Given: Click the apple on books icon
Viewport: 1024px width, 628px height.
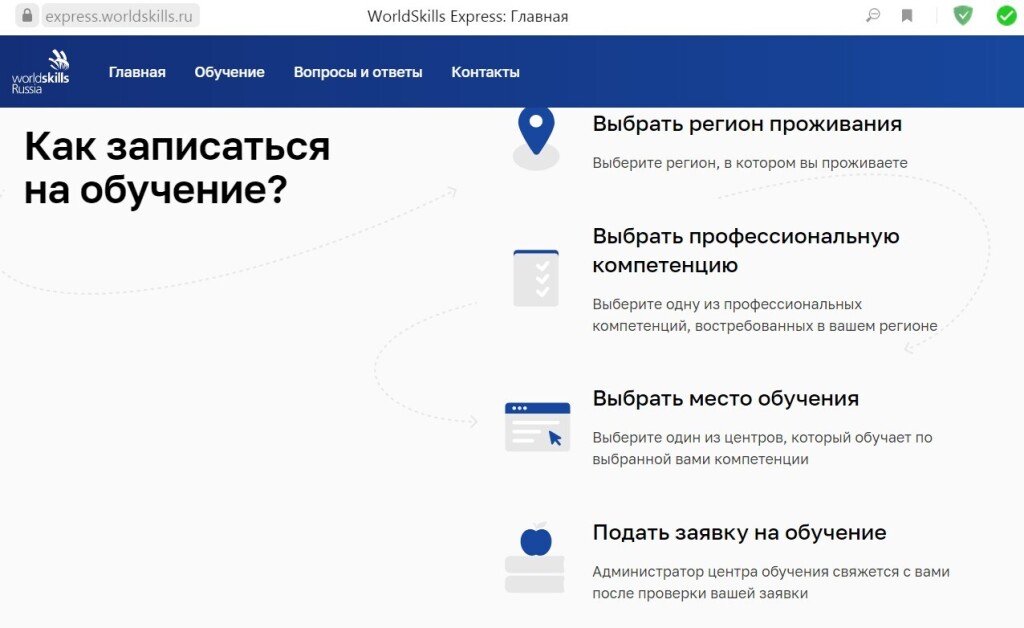Looking at the screenshot, I should point(536,558).
